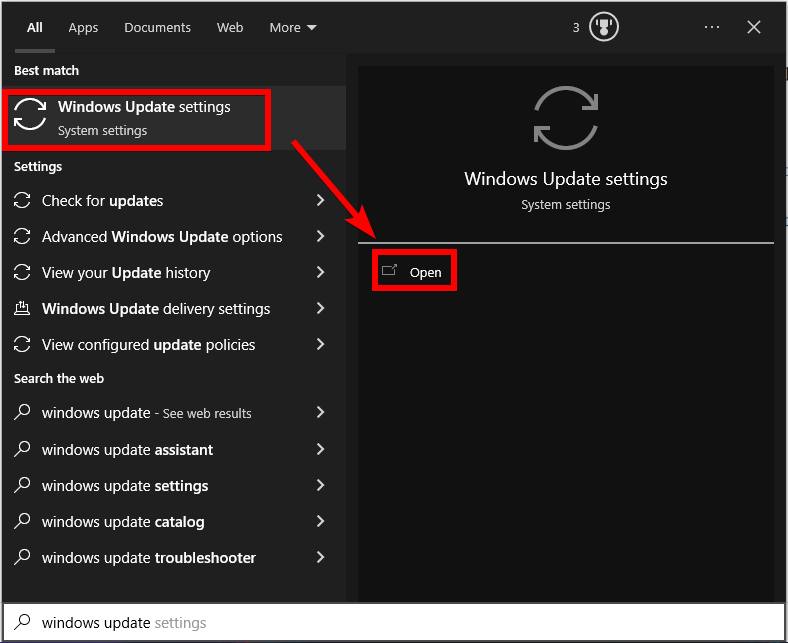This screenshot has height=643, width=788.
Task: Open the rewards trophy badge icon
Action: (604, 27)
